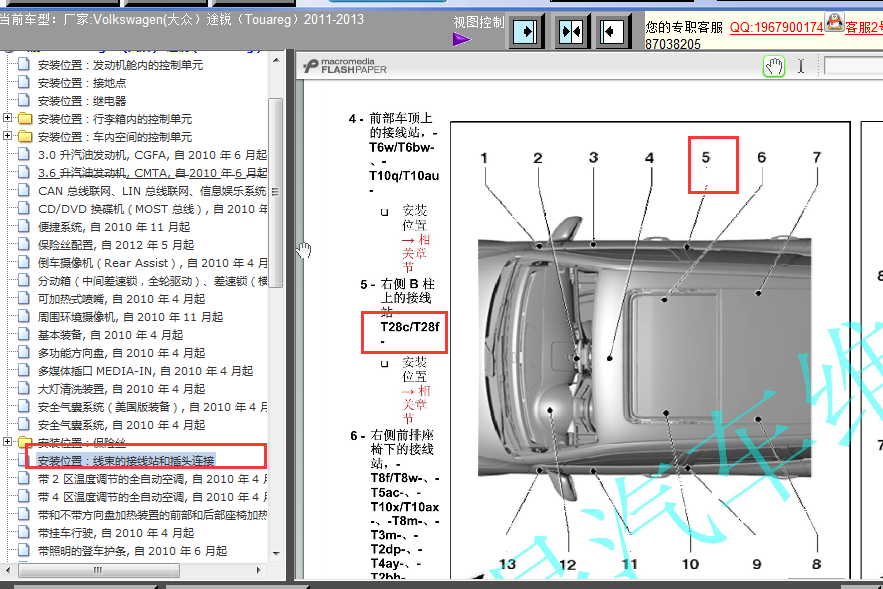Click tree panel scroll-down arrow
This screenshot has height=589, width=883.
pyautogui.click(x=276, y=554)
